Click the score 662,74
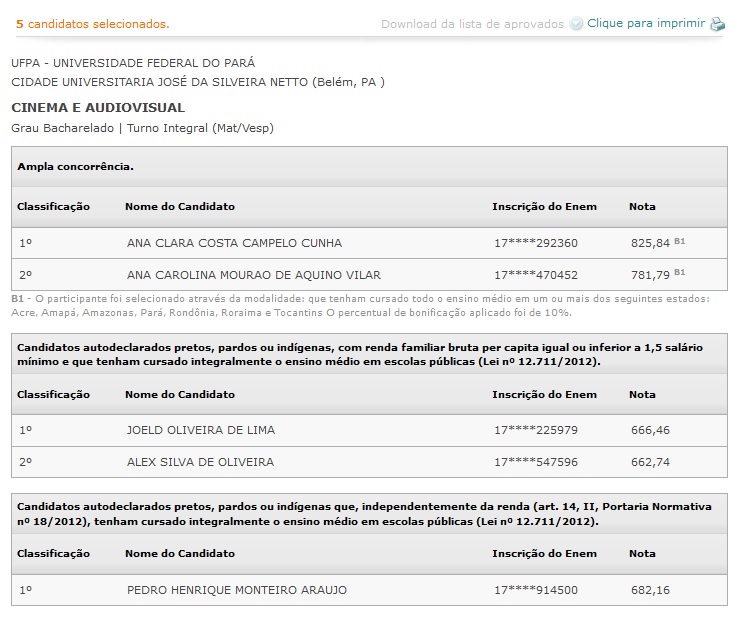The image size is (744, 622). [650, 462]
